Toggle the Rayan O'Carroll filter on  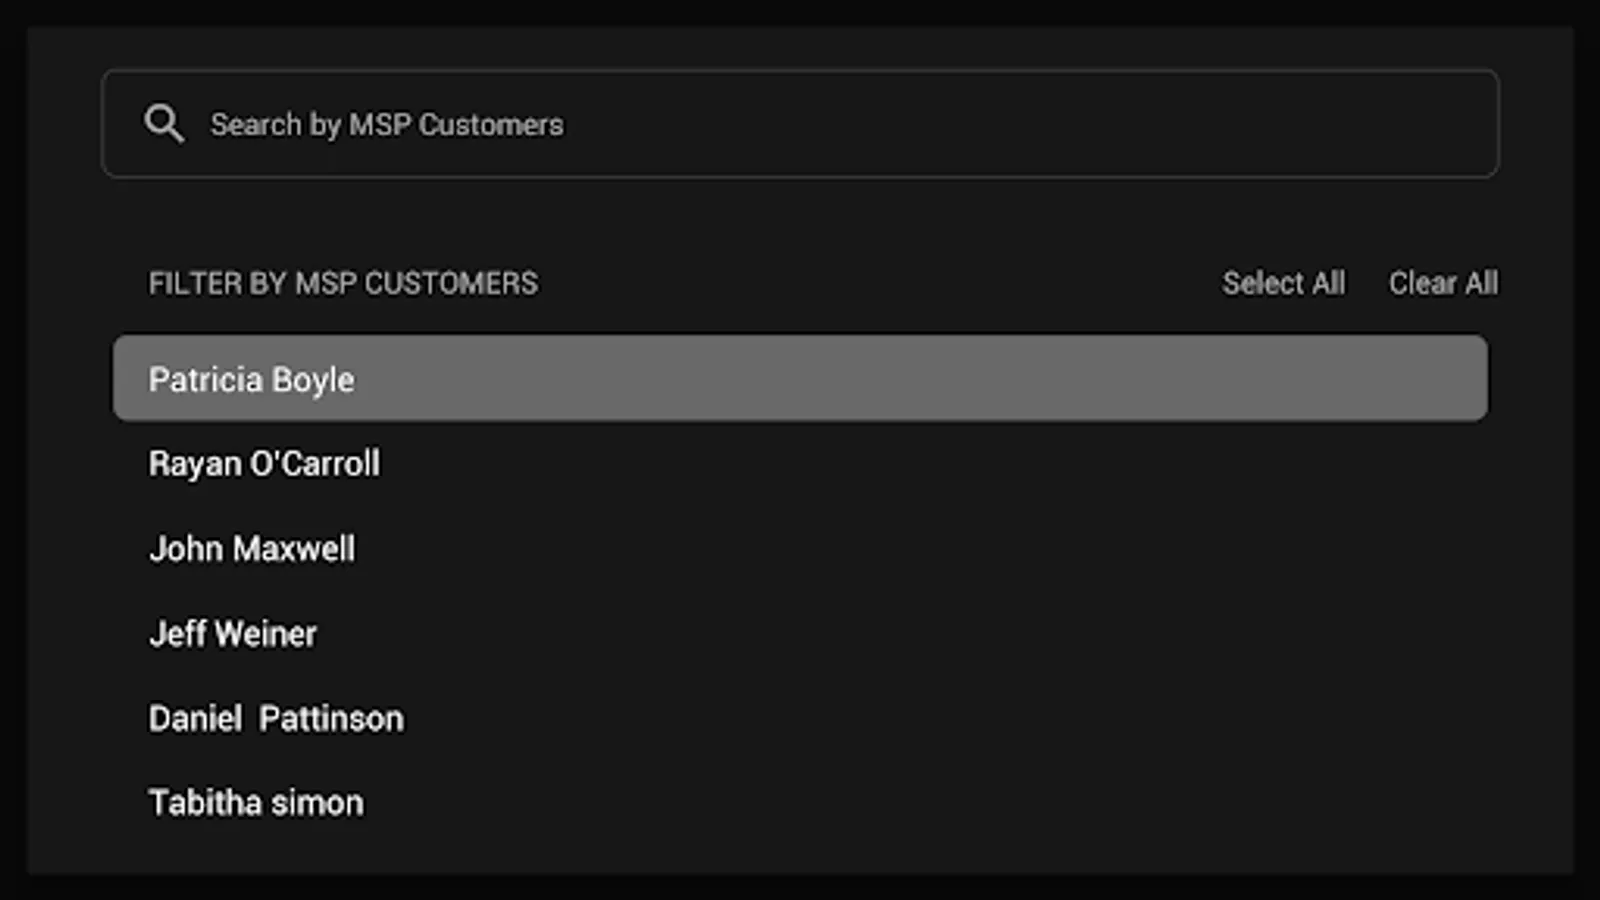click(x=264, y=464)
